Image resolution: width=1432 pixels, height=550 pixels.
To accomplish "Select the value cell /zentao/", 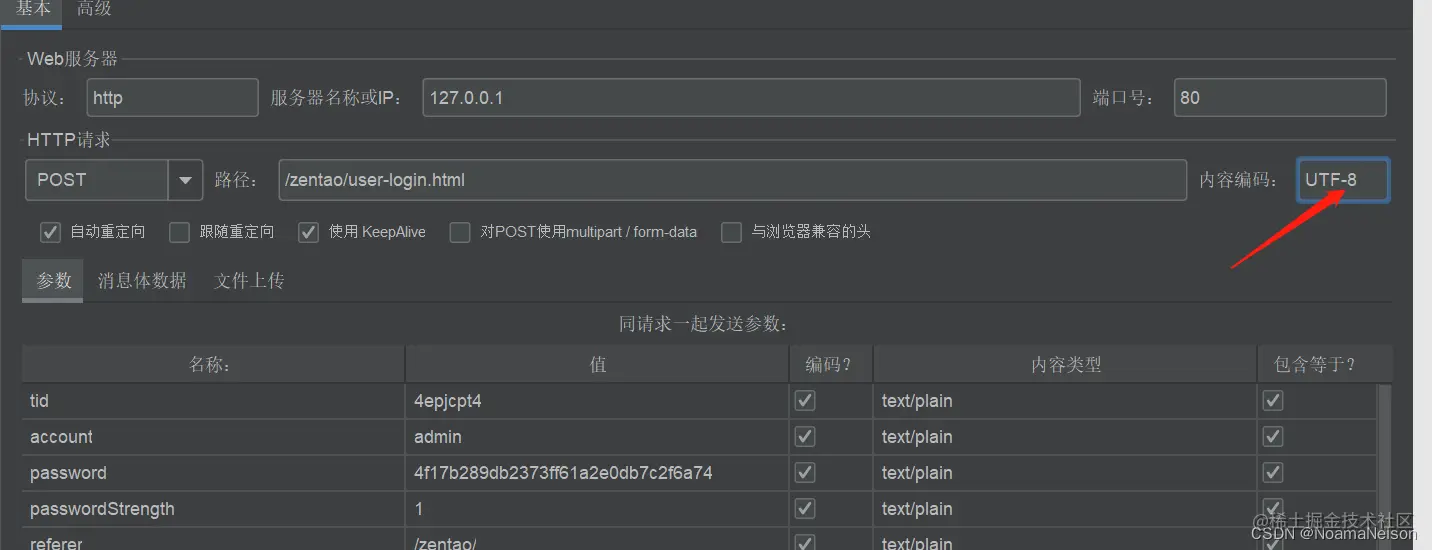I will coord(597,540).
